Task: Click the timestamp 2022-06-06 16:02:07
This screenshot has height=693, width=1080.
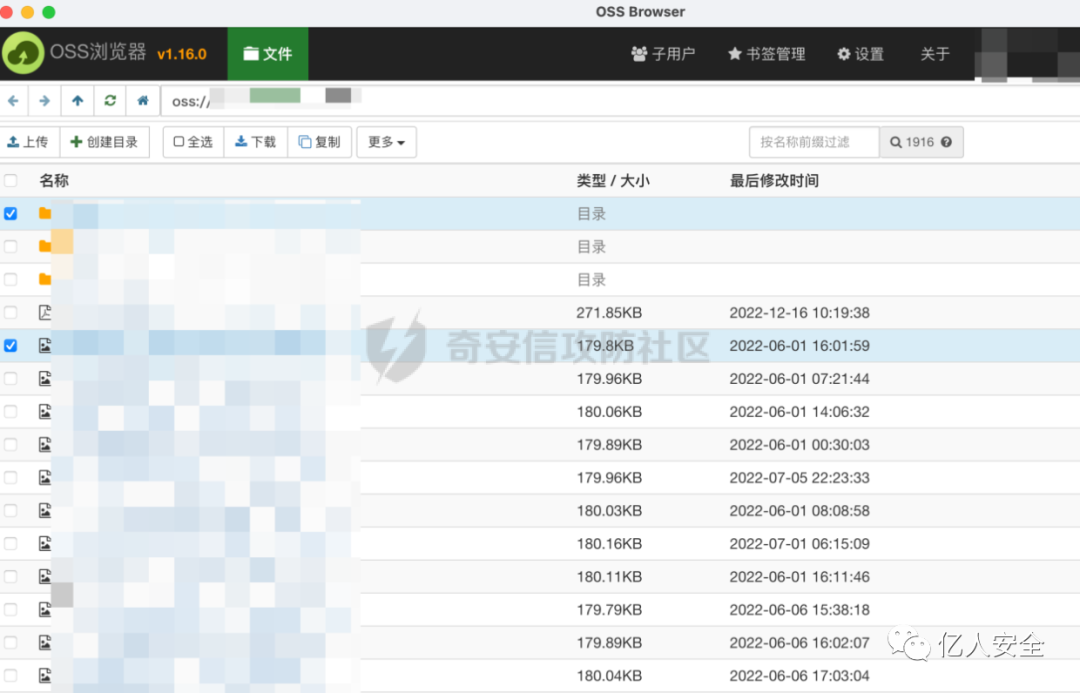Action: tap(800, 642)
